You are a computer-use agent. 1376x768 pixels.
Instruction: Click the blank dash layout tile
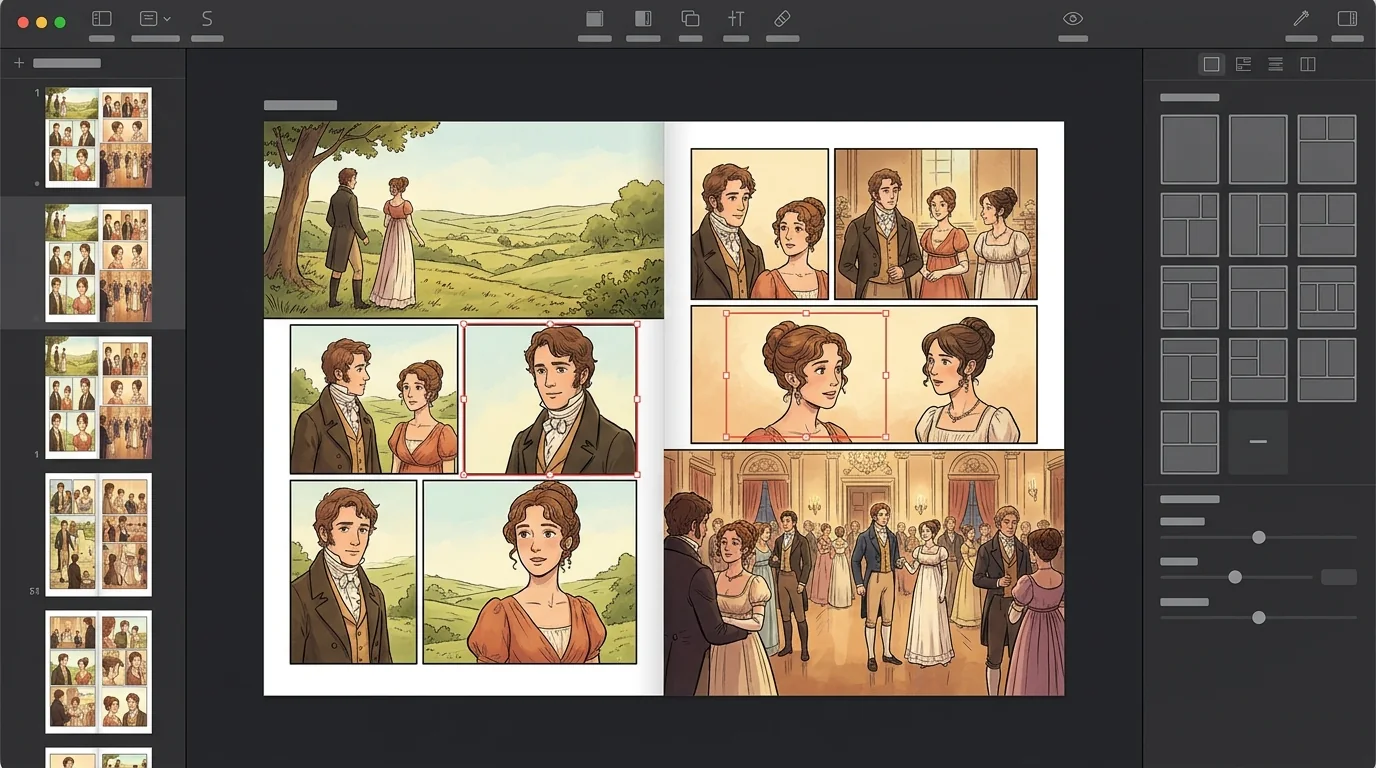(x=1258, y=442)
